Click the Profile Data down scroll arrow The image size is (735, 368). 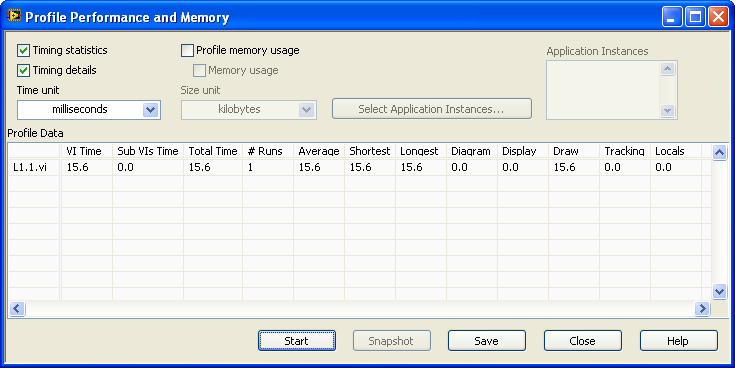click(720, 292)
